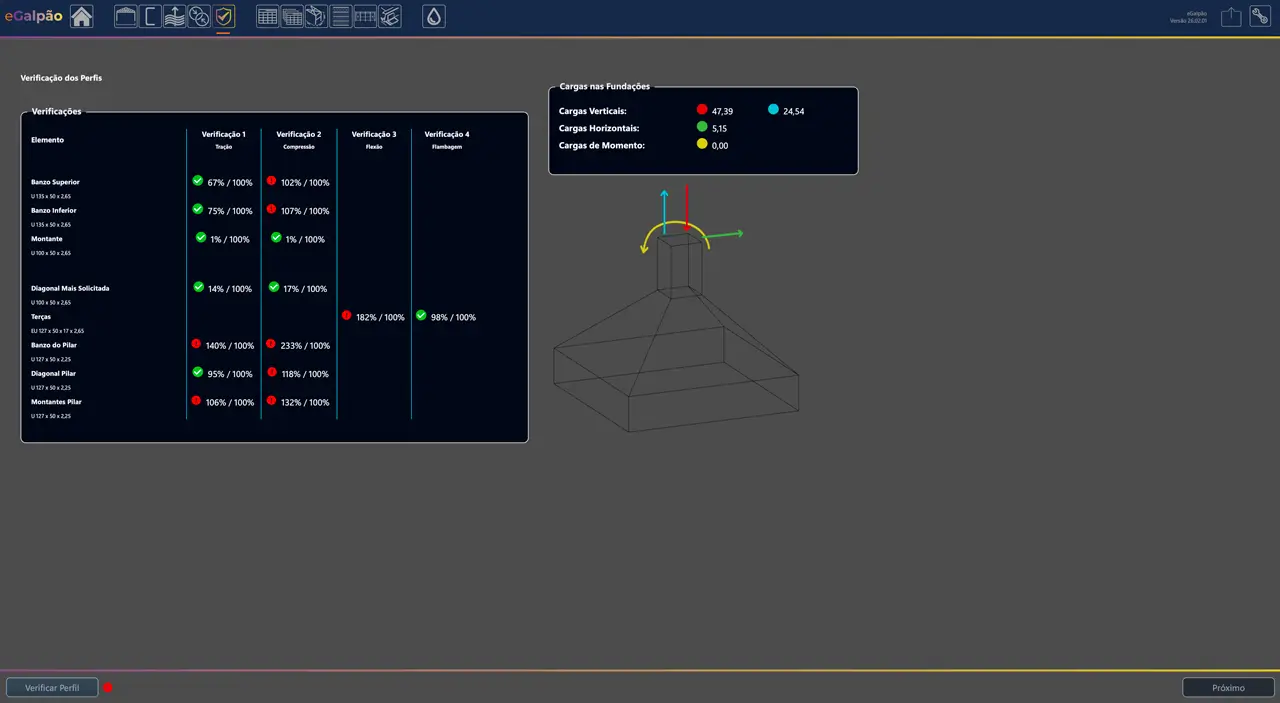The image size is (1280, 703).
Task: Click the two-circles arrows icon
Action: click(199, 16)
